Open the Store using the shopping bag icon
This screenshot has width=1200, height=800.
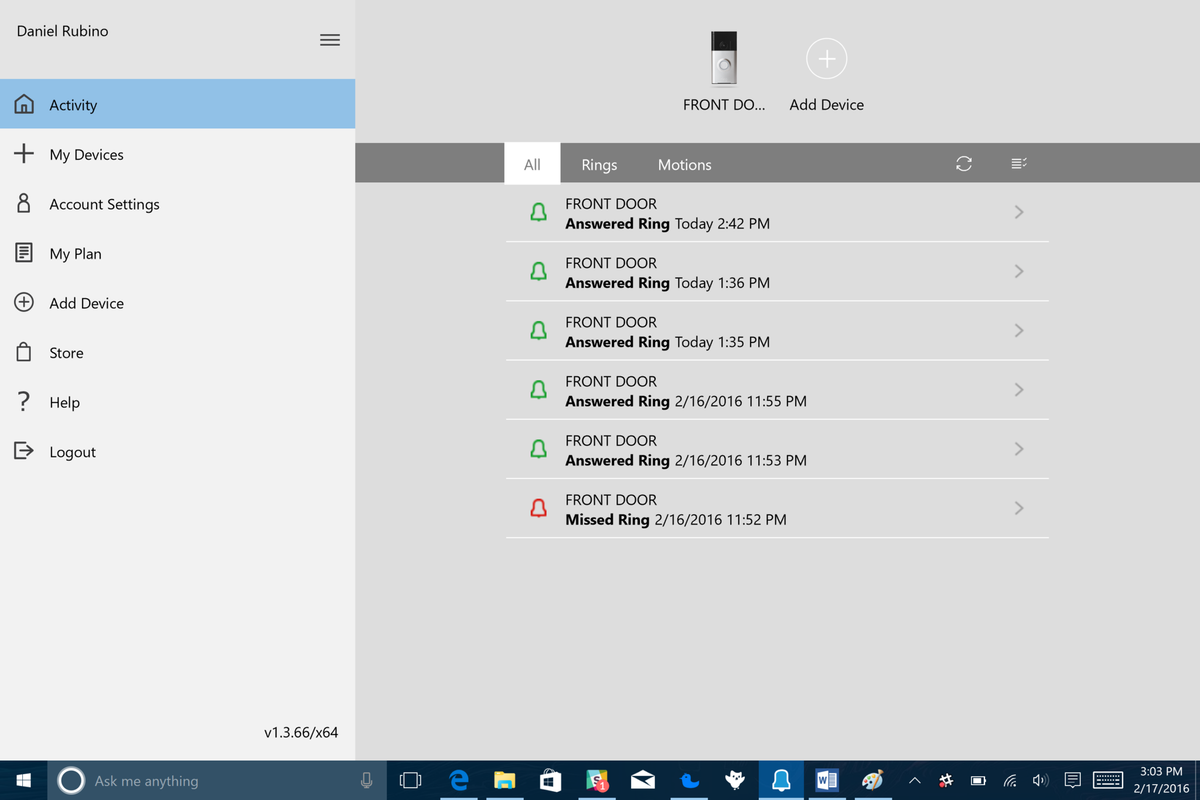point(24,352)
